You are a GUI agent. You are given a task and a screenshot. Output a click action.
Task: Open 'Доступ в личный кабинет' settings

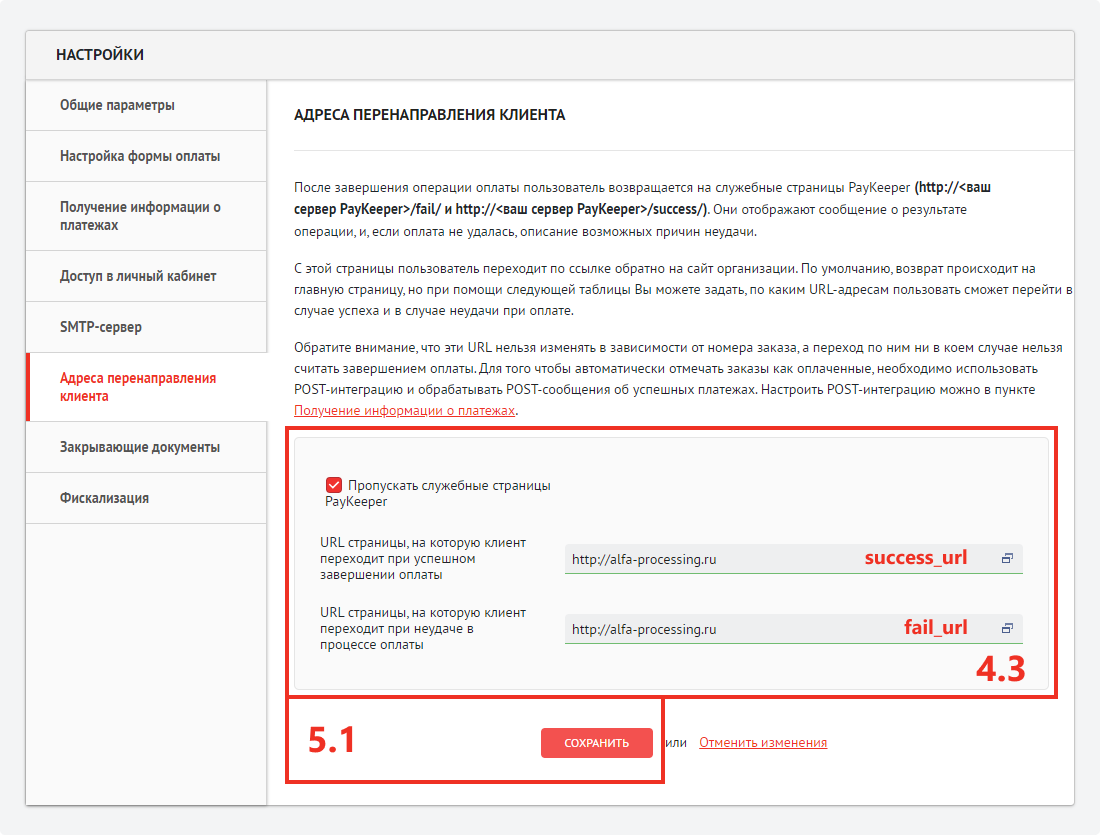pyautogui.click(x=138, y=276)
